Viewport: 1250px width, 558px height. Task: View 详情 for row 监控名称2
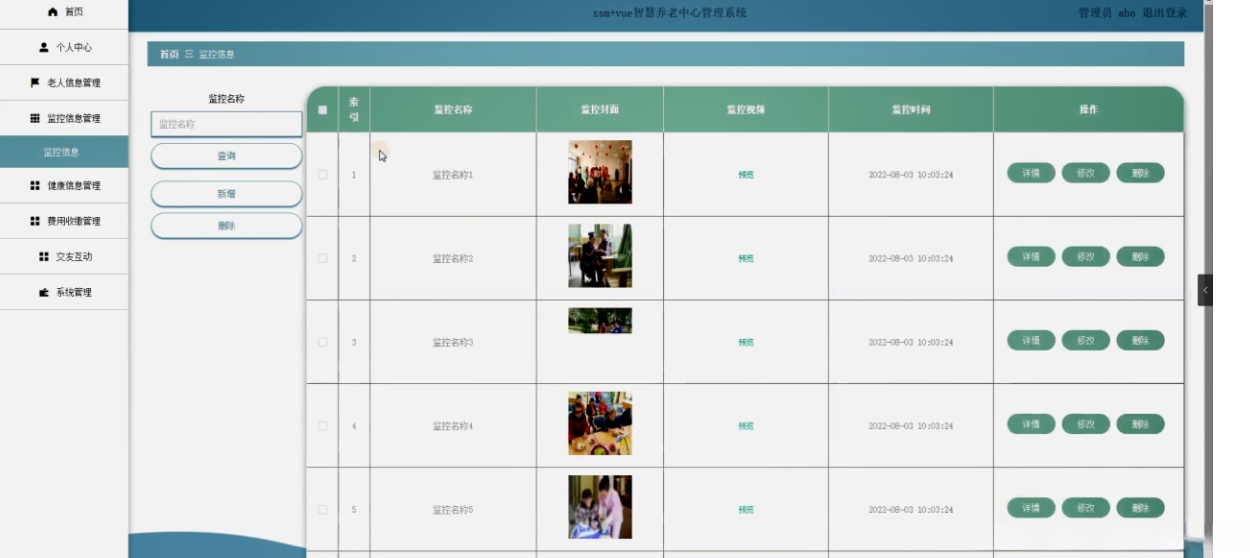[x=1031, y=257]
